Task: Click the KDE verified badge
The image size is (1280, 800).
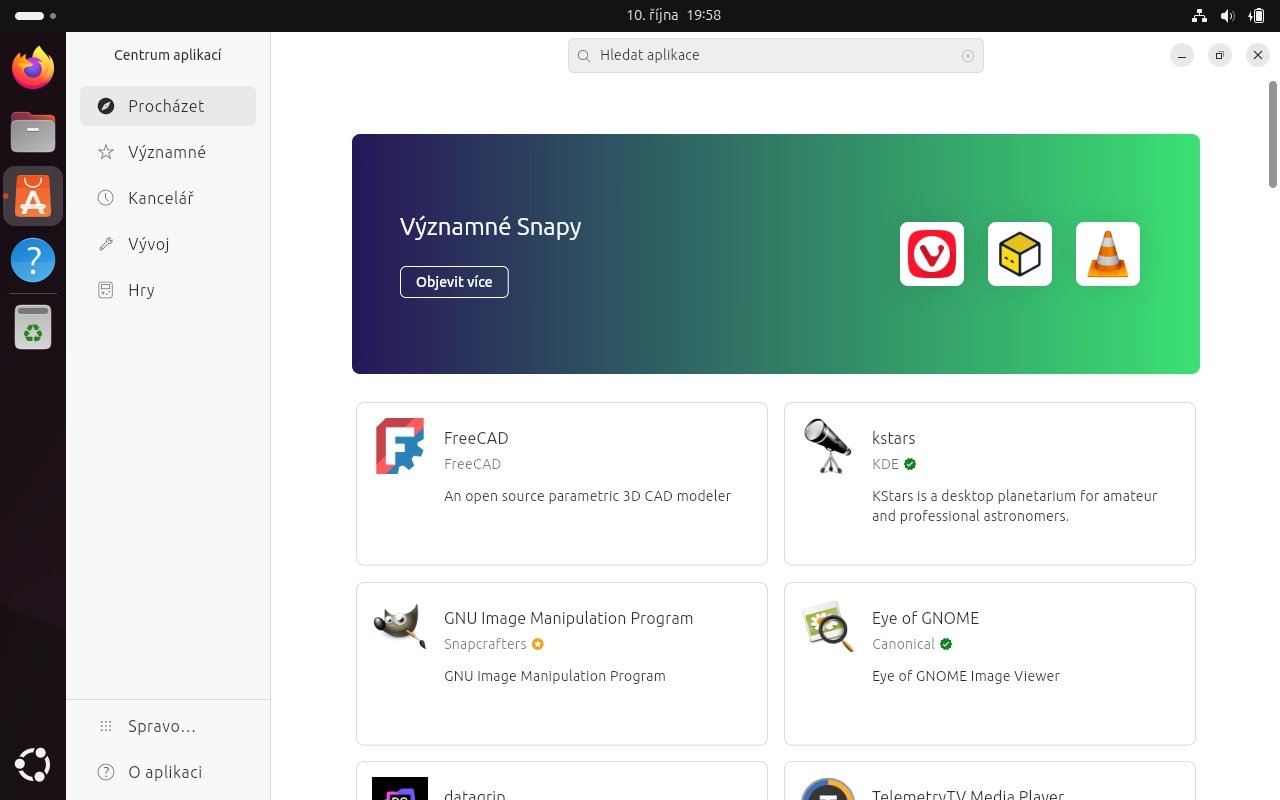Action: [910, 464]
